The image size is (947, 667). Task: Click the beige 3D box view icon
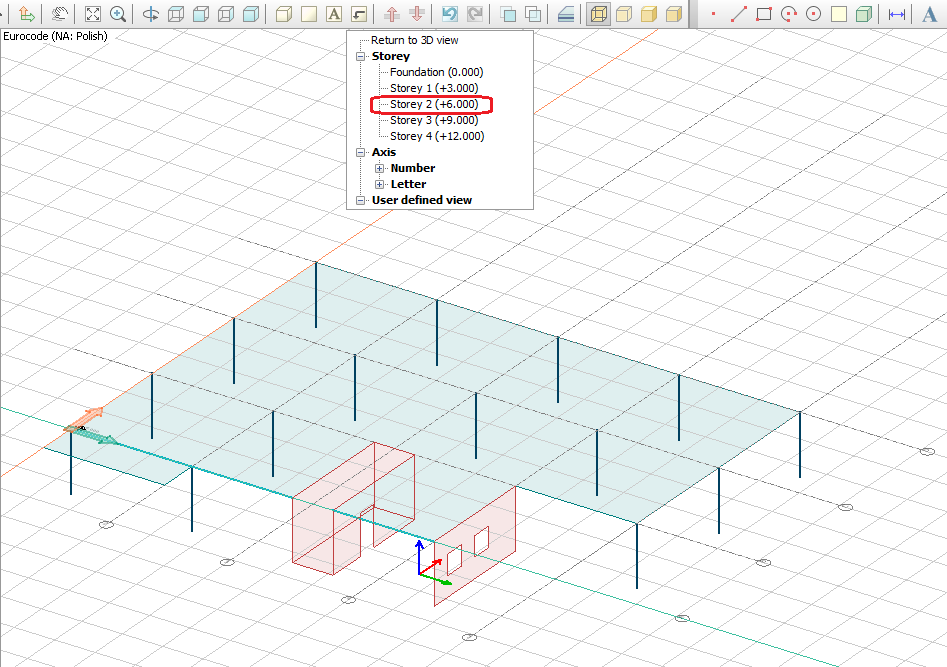(x=284, y=14)
